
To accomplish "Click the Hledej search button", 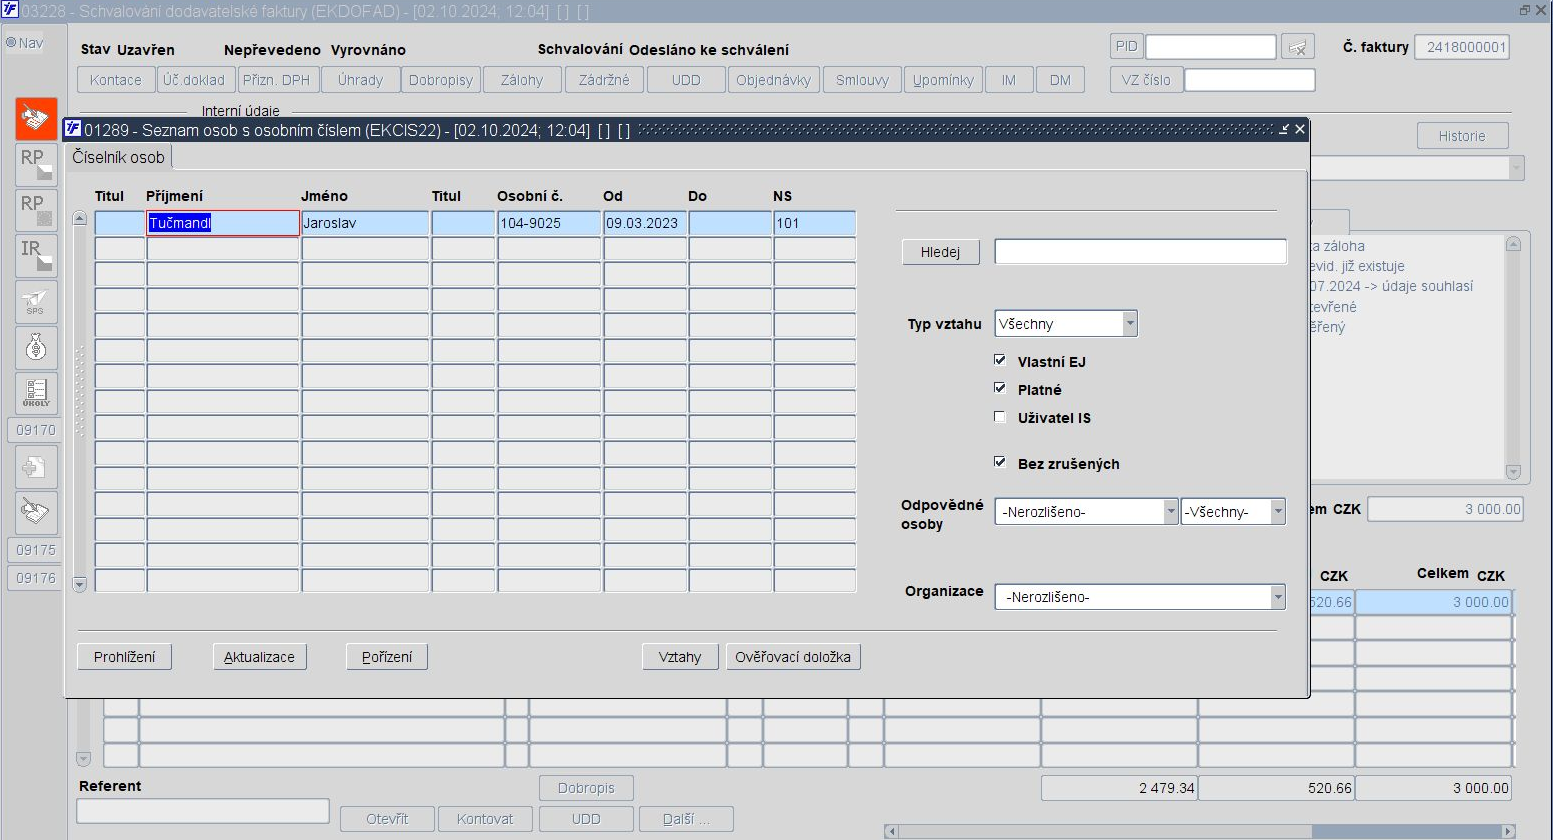I will (940, 252).
